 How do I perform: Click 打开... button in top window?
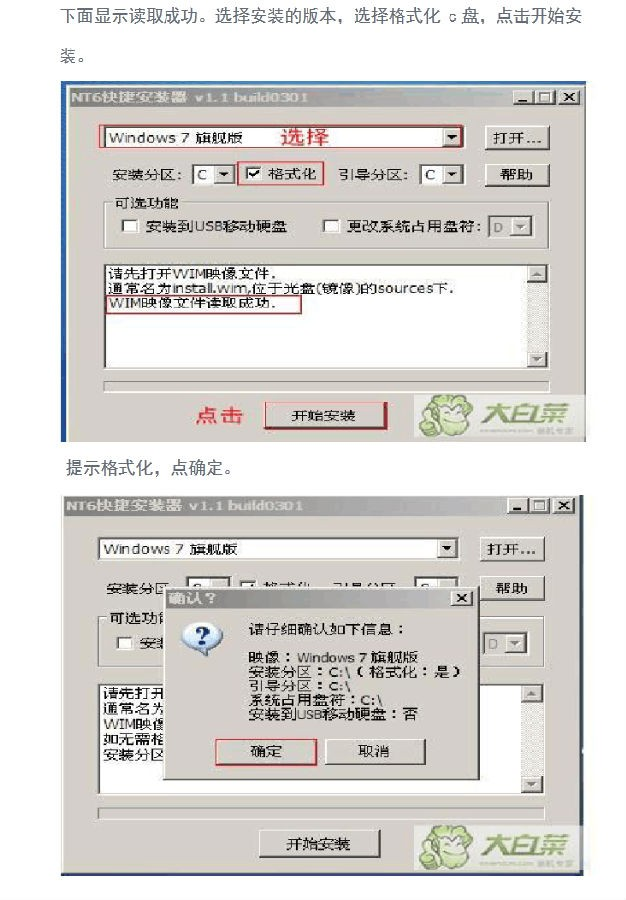517,138
